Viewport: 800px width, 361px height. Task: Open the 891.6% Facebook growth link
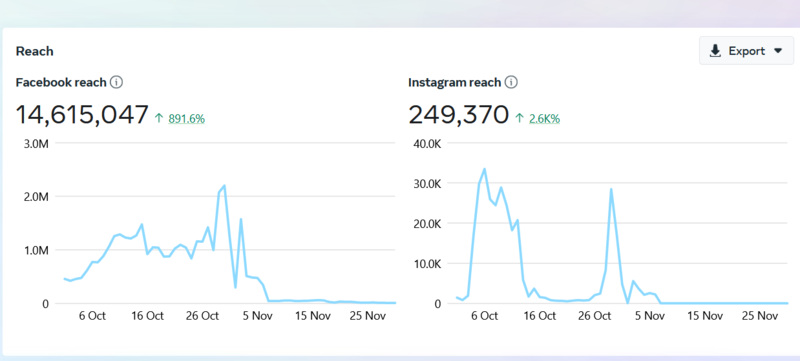pyautogui.click(x=186, y=119)
